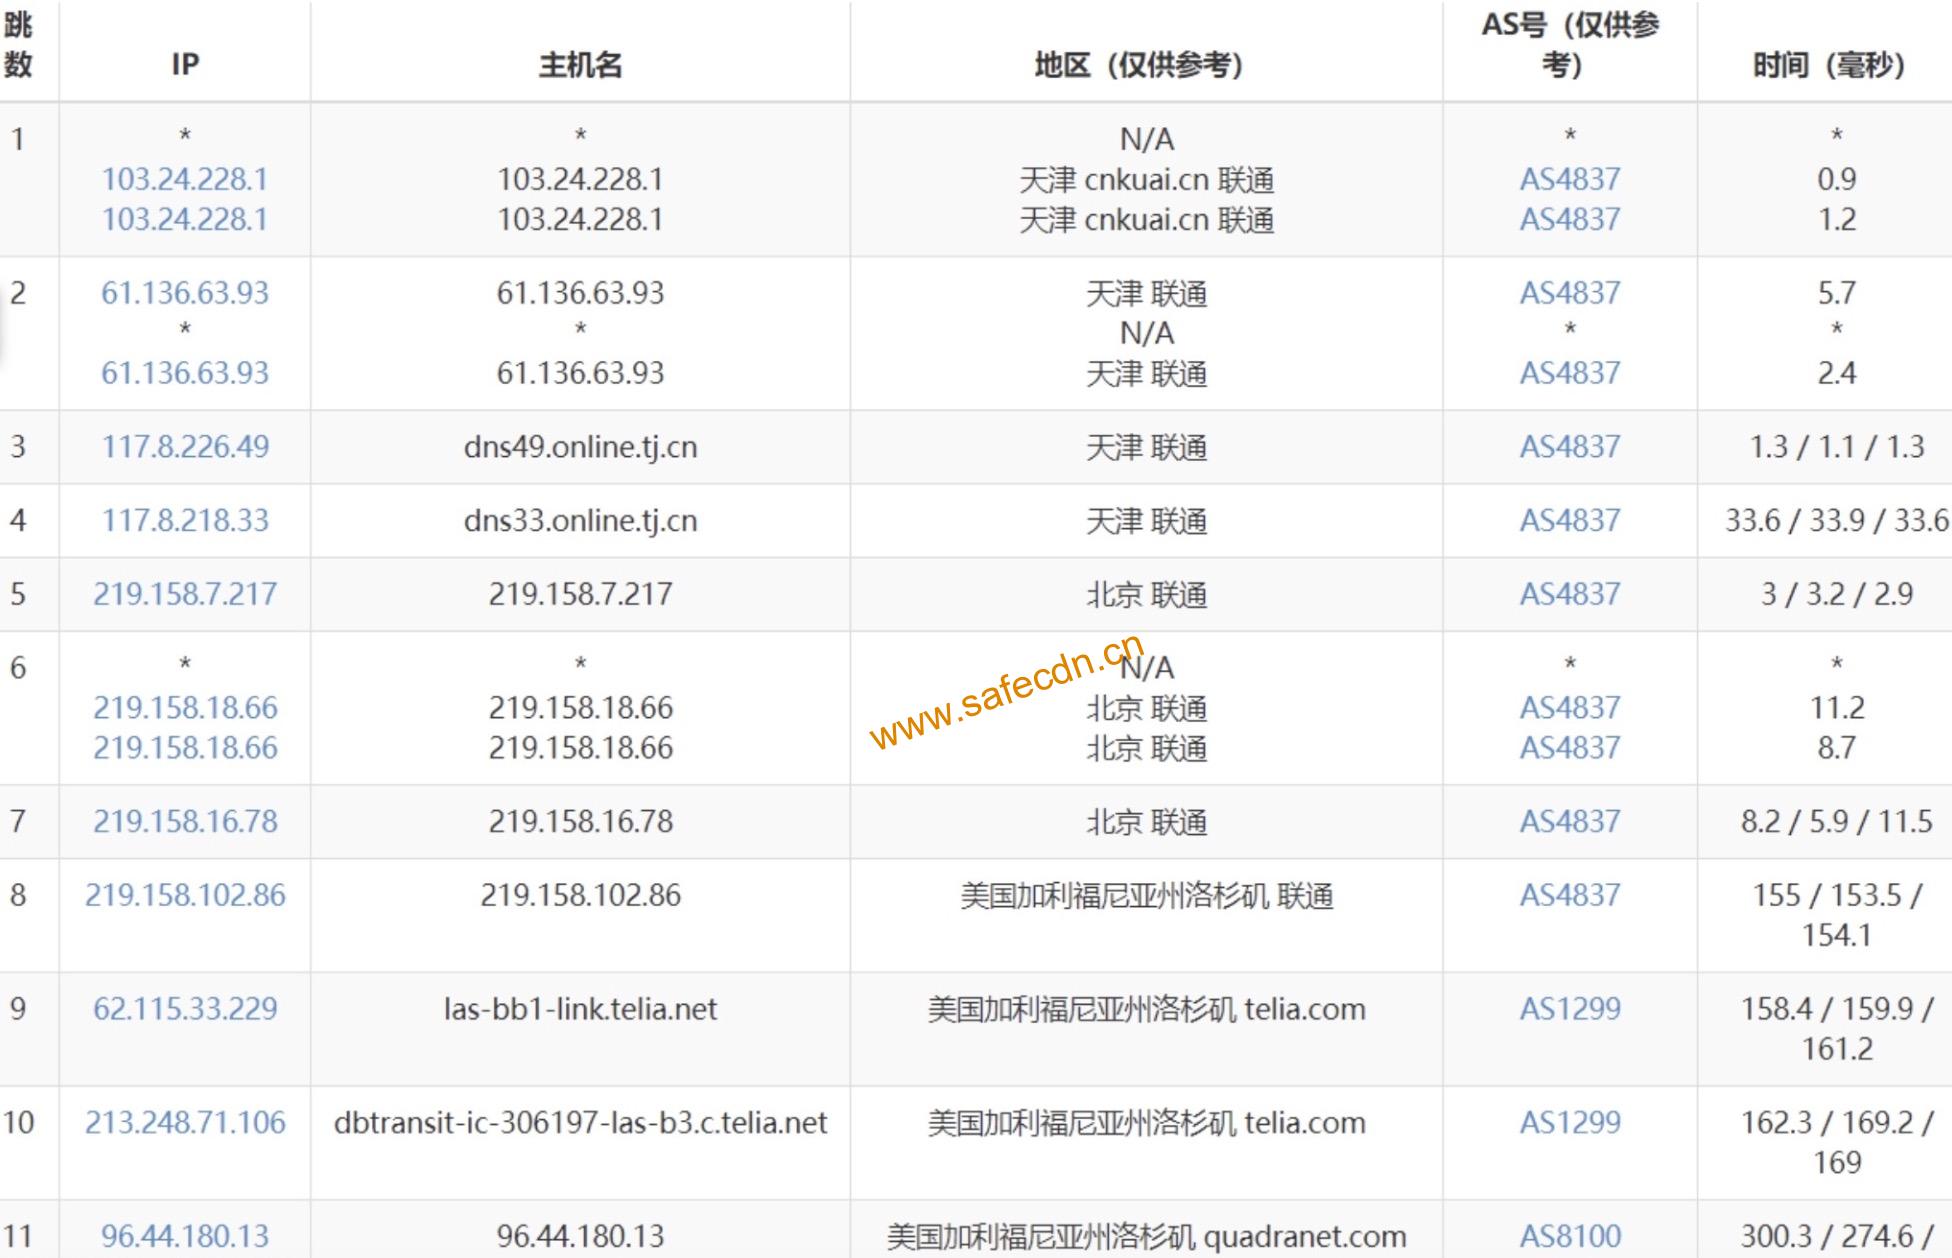1952x1258 pixels.
Task: Click the black 219.158.102.86 hostname cell
Action: point(580,895)
